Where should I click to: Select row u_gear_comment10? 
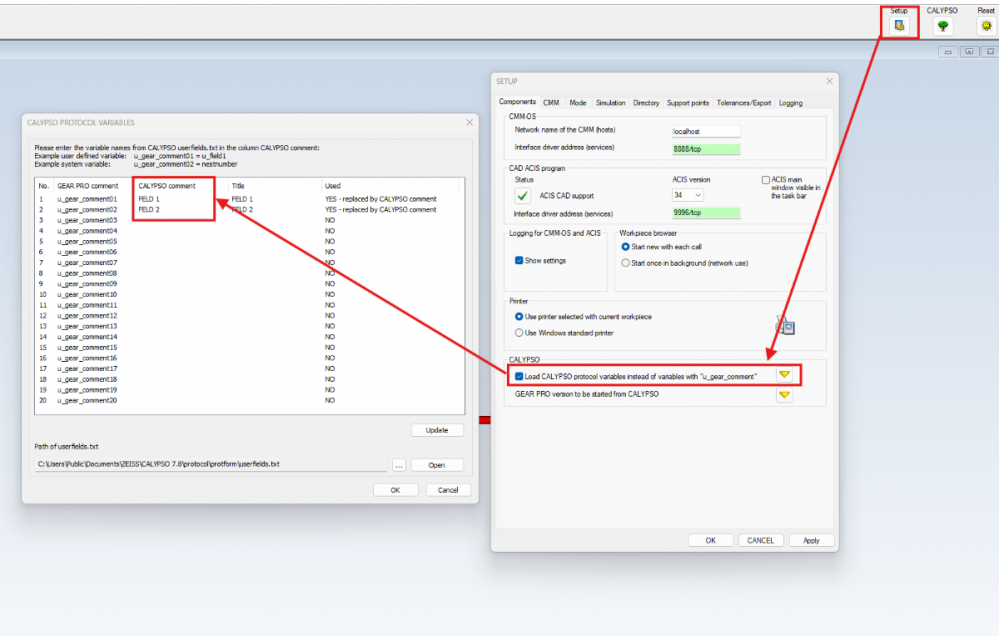[250, 294]
